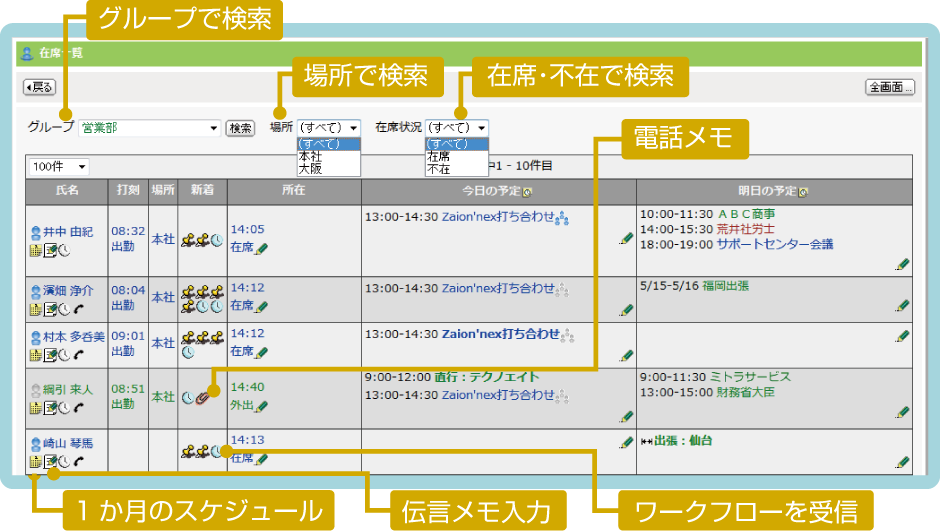
Task: Edit 井中 由紀's presence status with pencil icon
Action: point(262,248)
